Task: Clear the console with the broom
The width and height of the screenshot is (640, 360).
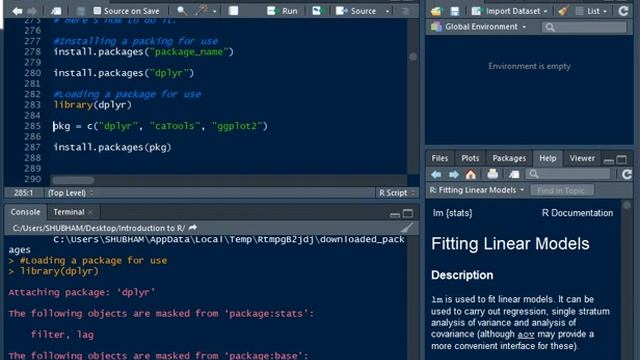Action: tap(407, 228)
